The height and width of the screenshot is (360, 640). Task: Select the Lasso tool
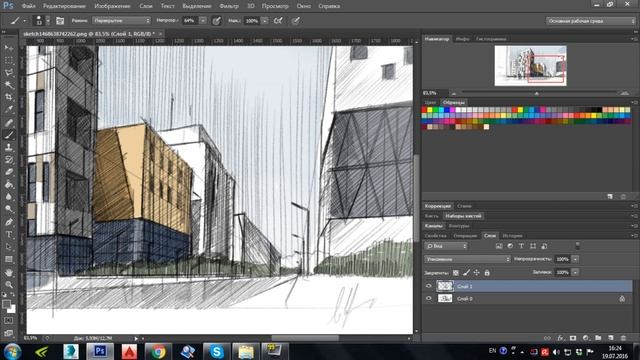pos(9,73)
